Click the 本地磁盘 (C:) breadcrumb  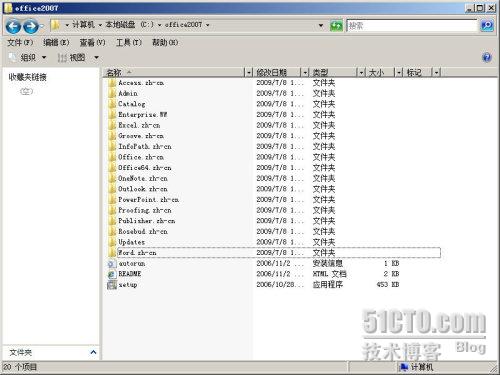point(129,25)
